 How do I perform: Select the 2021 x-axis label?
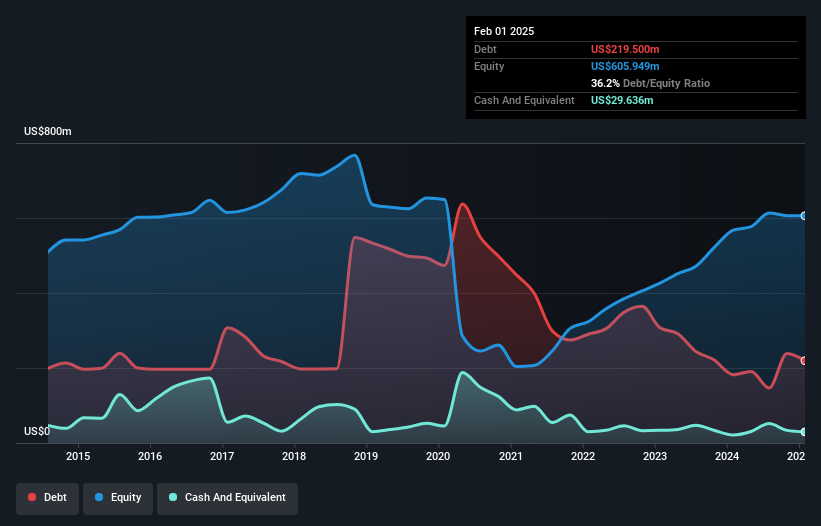coord(511,456)
